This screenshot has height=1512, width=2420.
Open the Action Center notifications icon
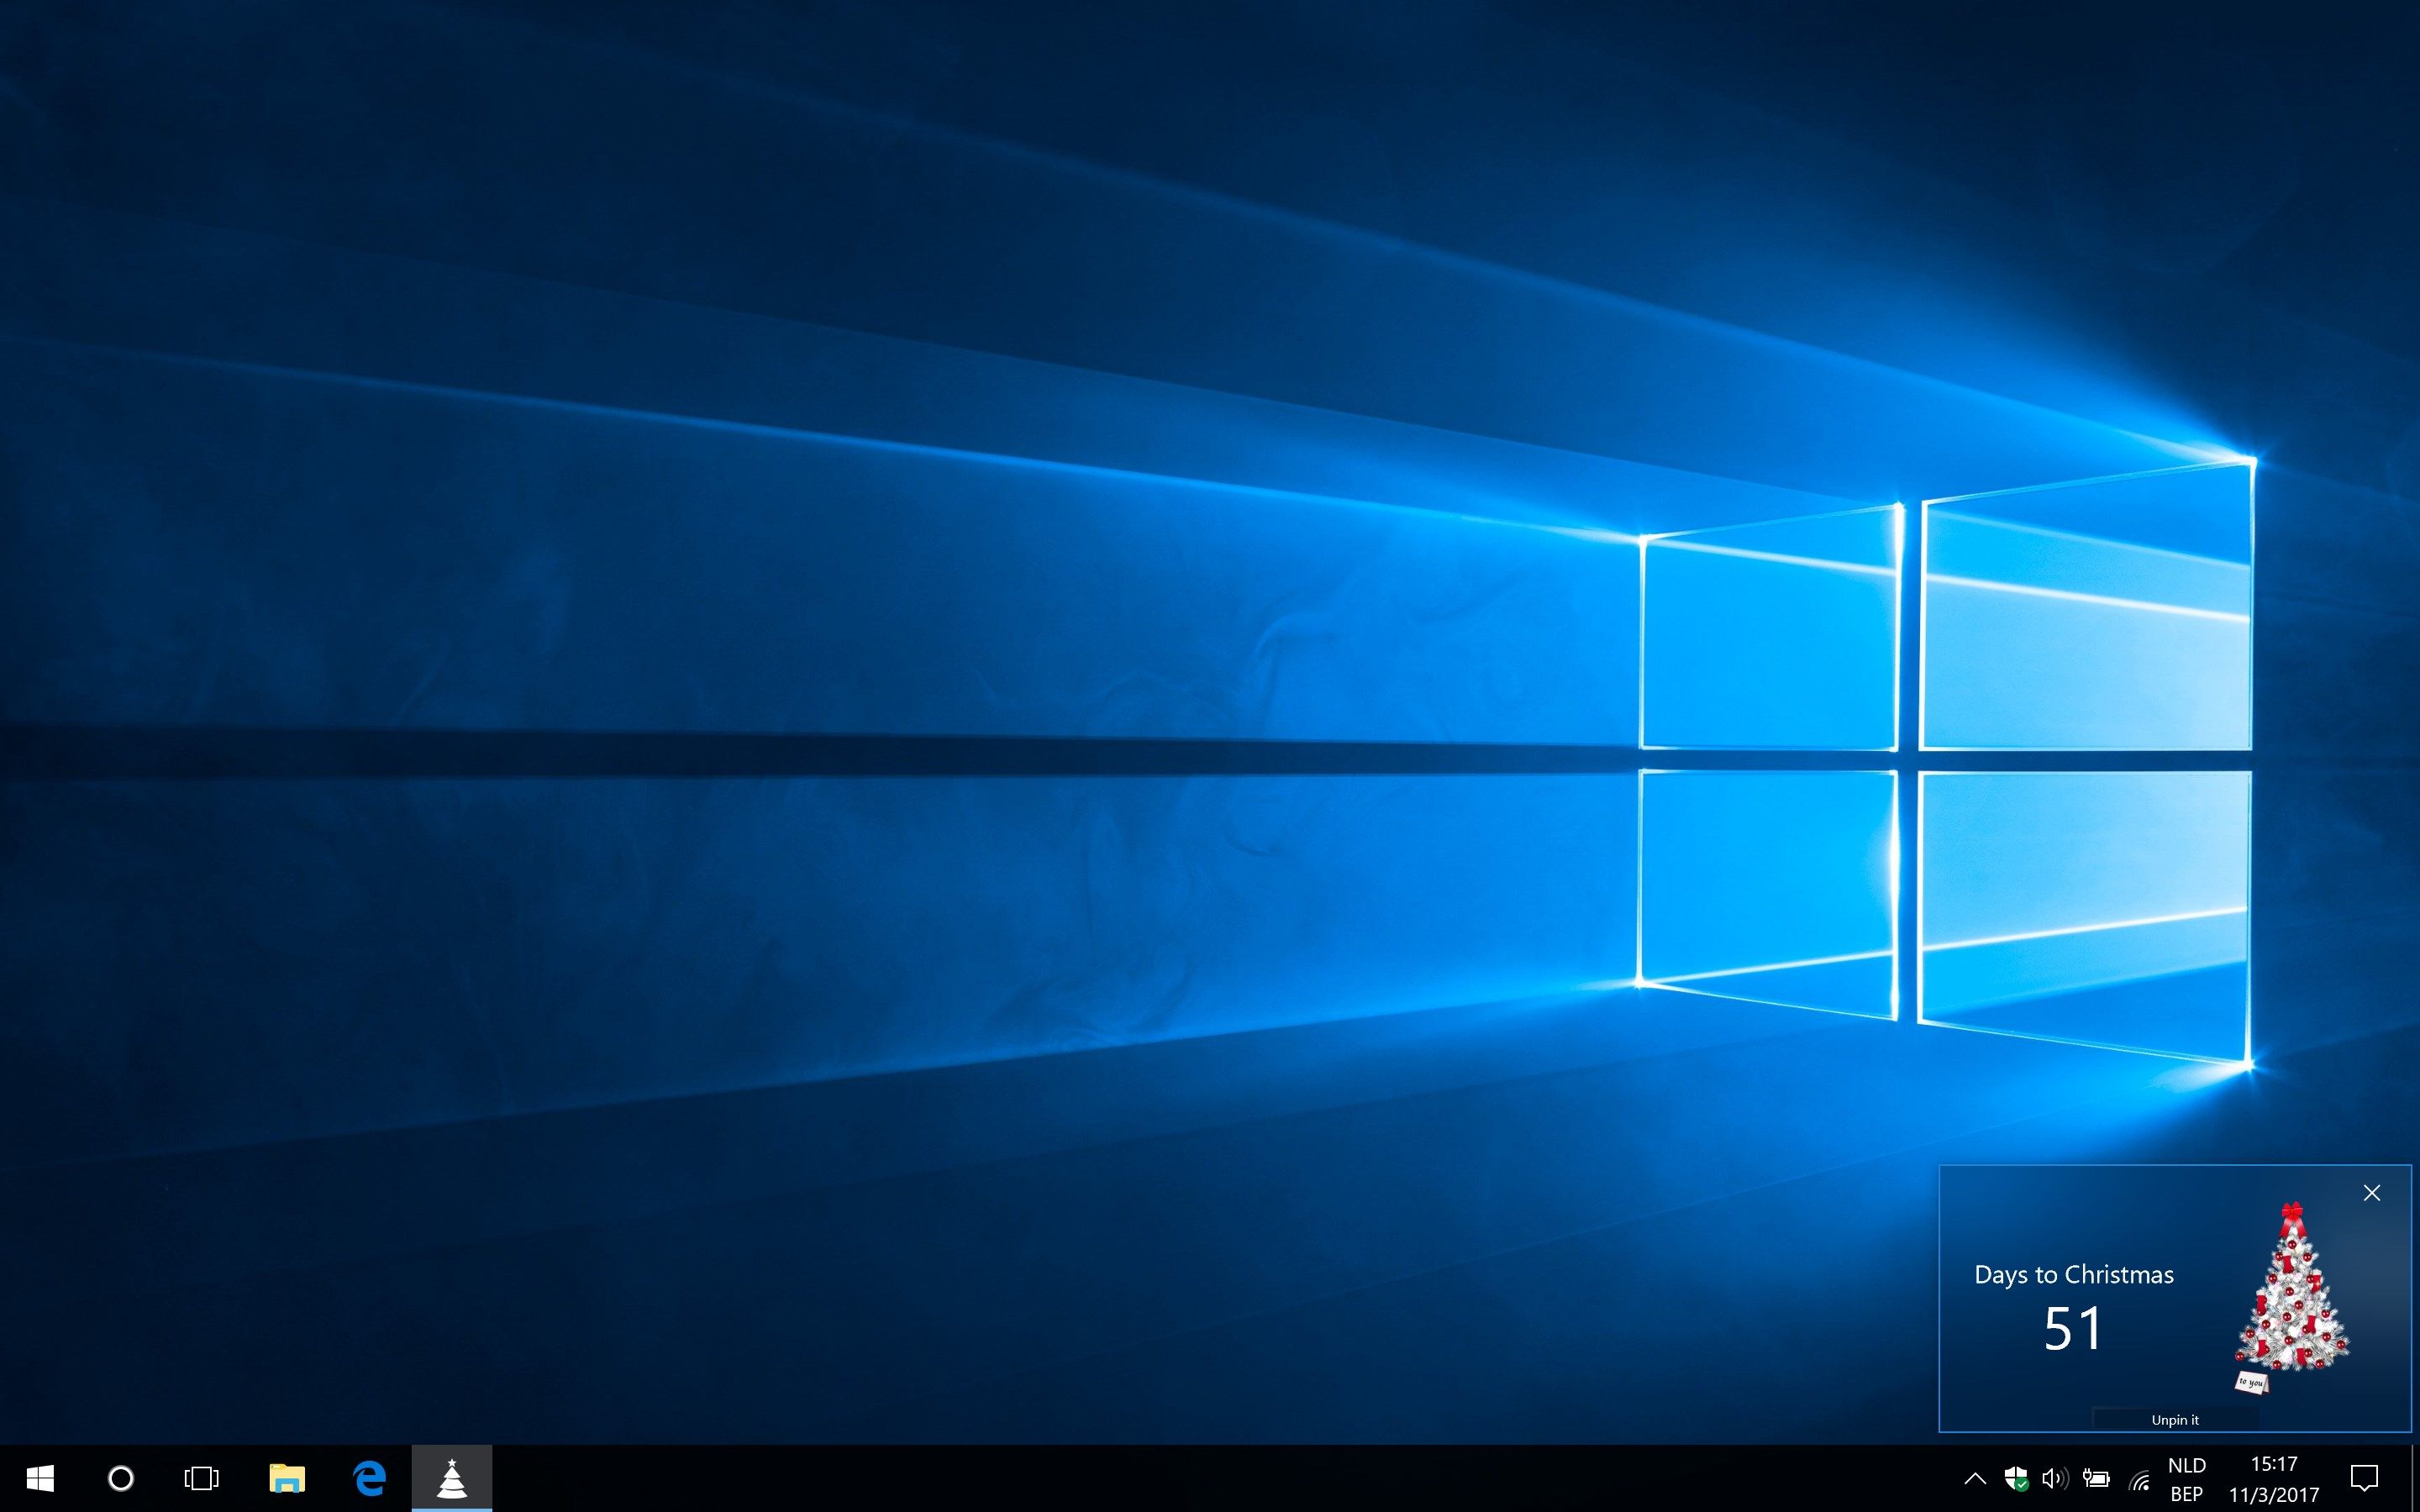pos(2364,1478)
